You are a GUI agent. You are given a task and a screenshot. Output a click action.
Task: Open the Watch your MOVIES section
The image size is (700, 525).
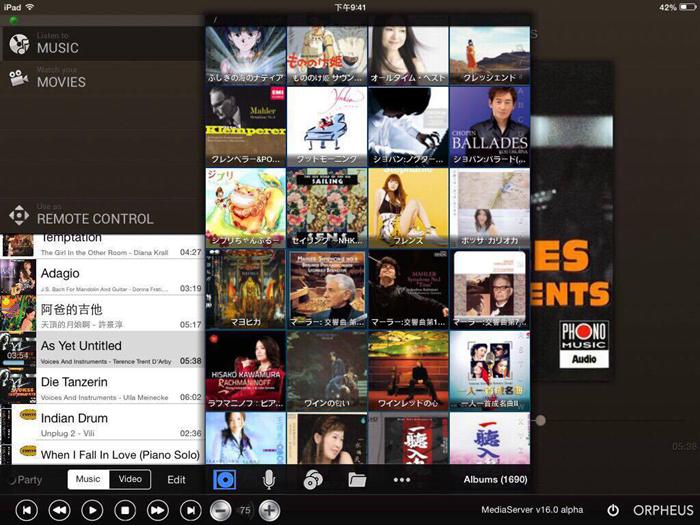click(x=103, y=78)
